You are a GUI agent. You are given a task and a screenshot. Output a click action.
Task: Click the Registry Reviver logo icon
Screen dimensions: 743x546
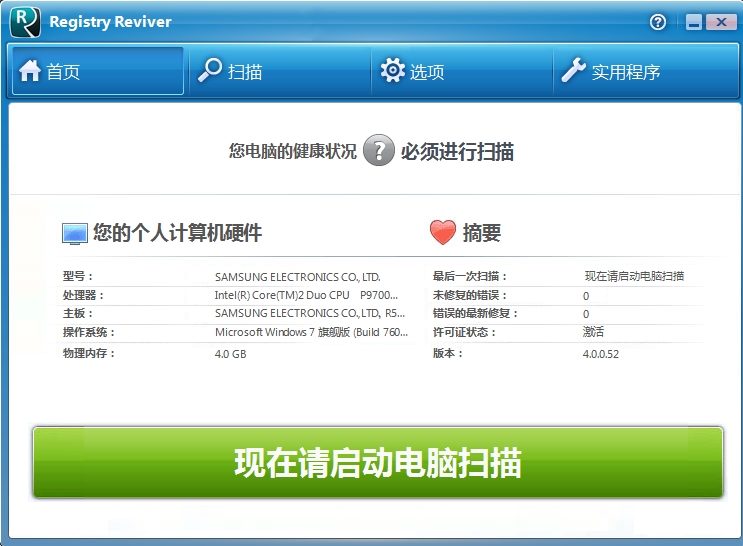click(25, 22)
